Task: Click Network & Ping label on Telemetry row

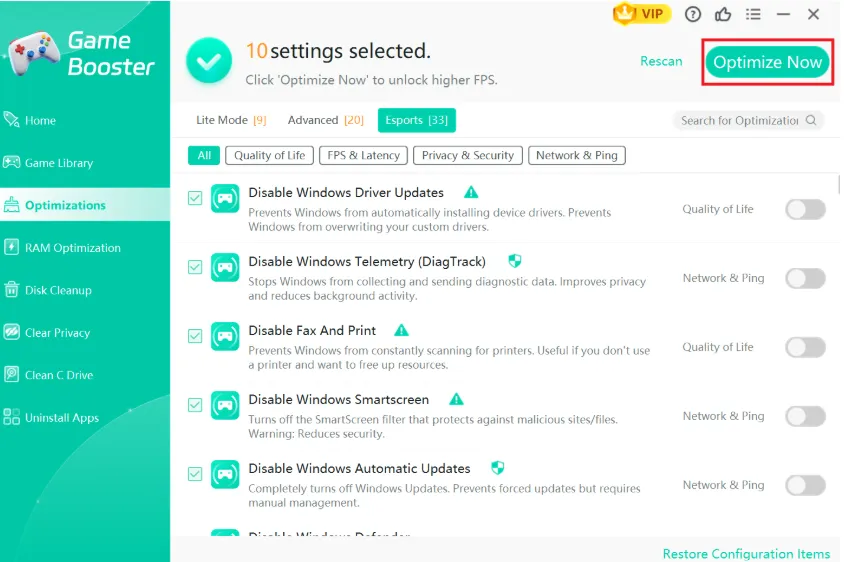Action: point(723,278)
